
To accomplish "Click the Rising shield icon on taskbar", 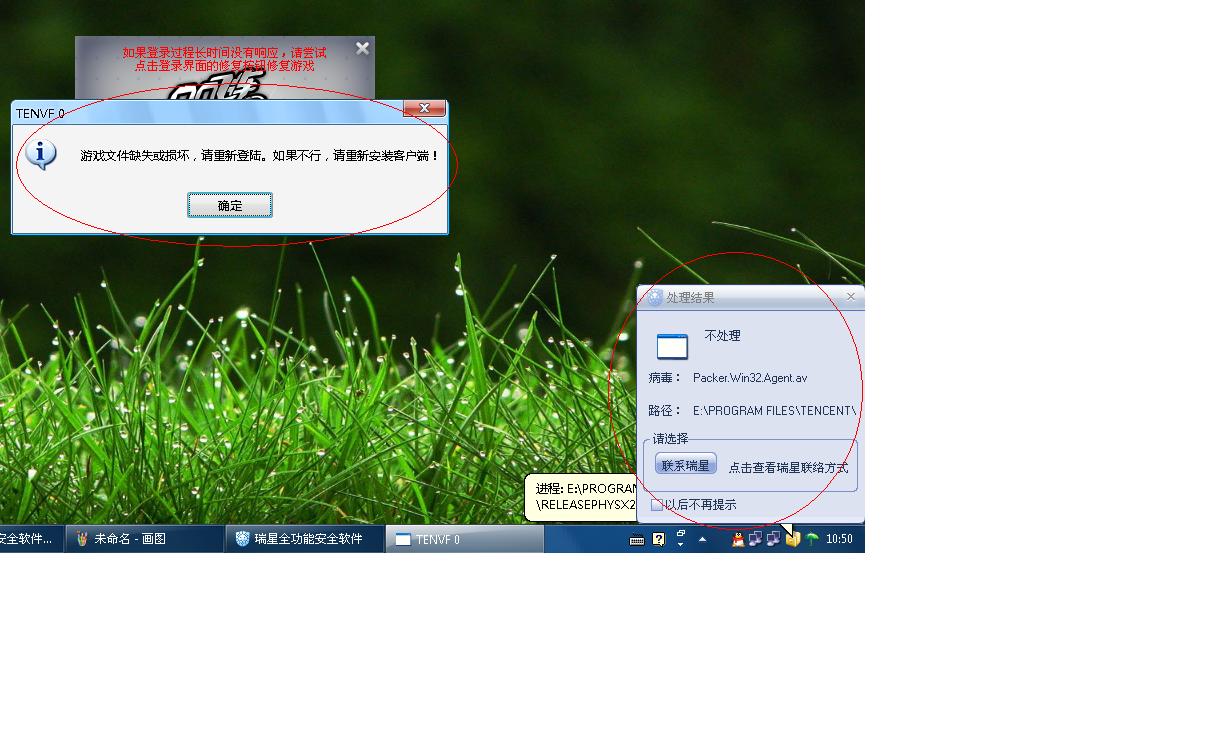I will click(242, 539).
